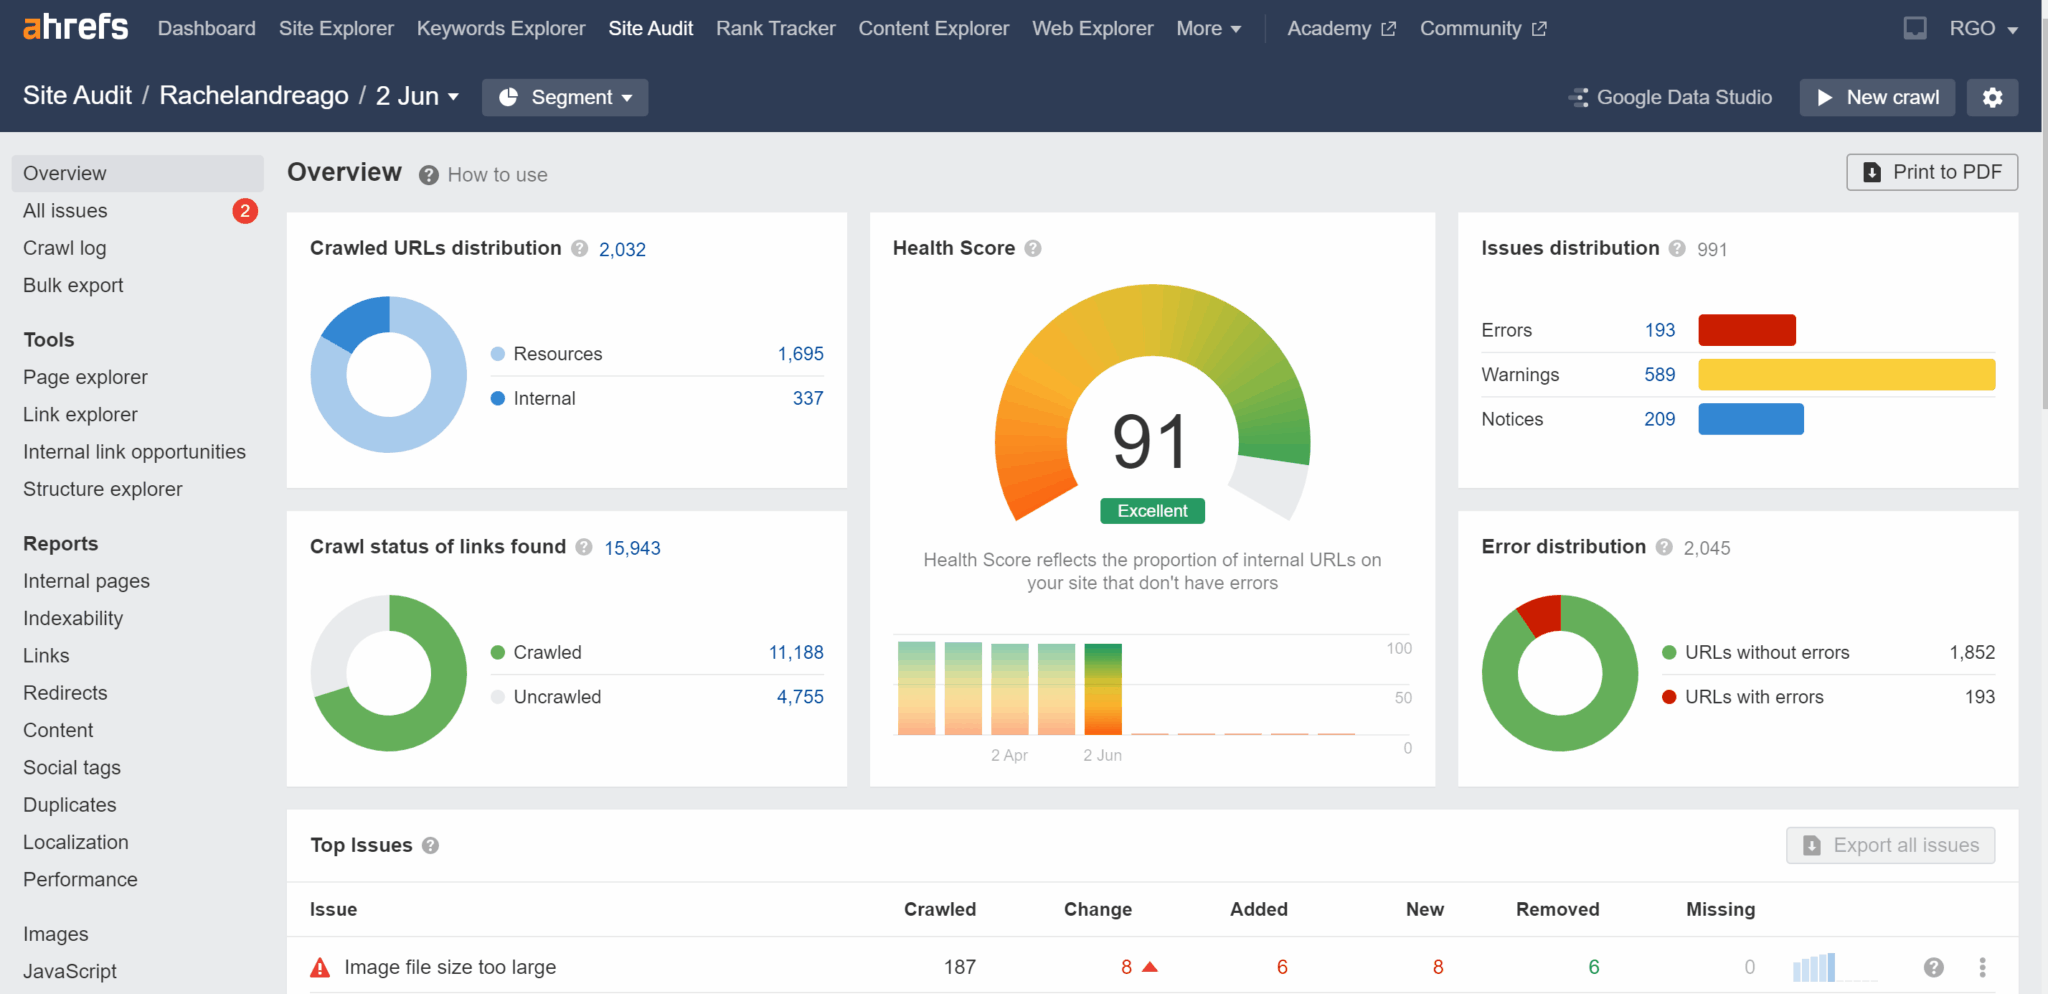Go to Dashboard in top navigation
The width and height of the screenshot is (2048, 994).
point(207,28)
